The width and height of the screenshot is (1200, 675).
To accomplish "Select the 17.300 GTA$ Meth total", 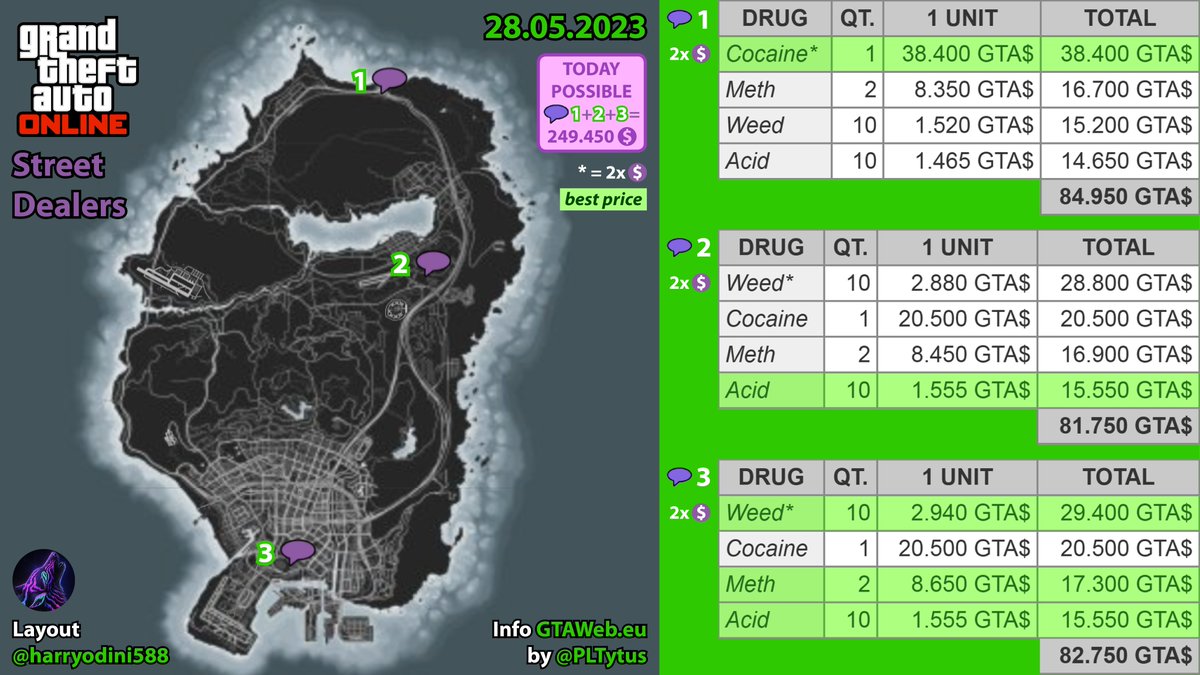I will coord(1118,585).
